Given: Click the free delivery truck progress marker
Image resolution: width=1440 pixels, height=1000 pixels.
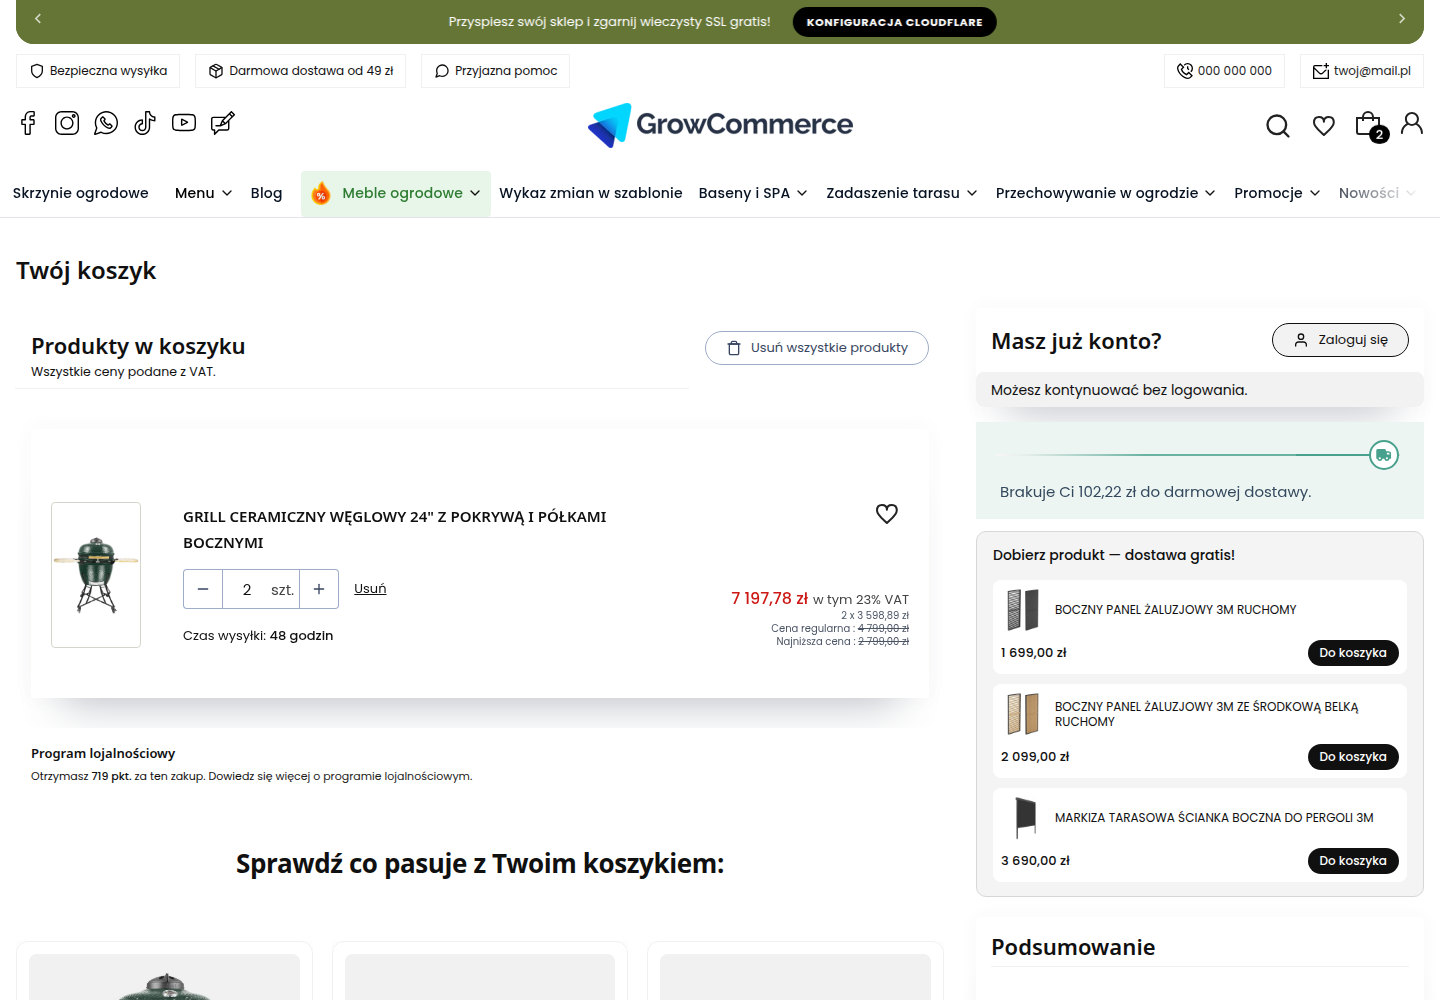Looking at the screenshot, I should click(1384, 455).
